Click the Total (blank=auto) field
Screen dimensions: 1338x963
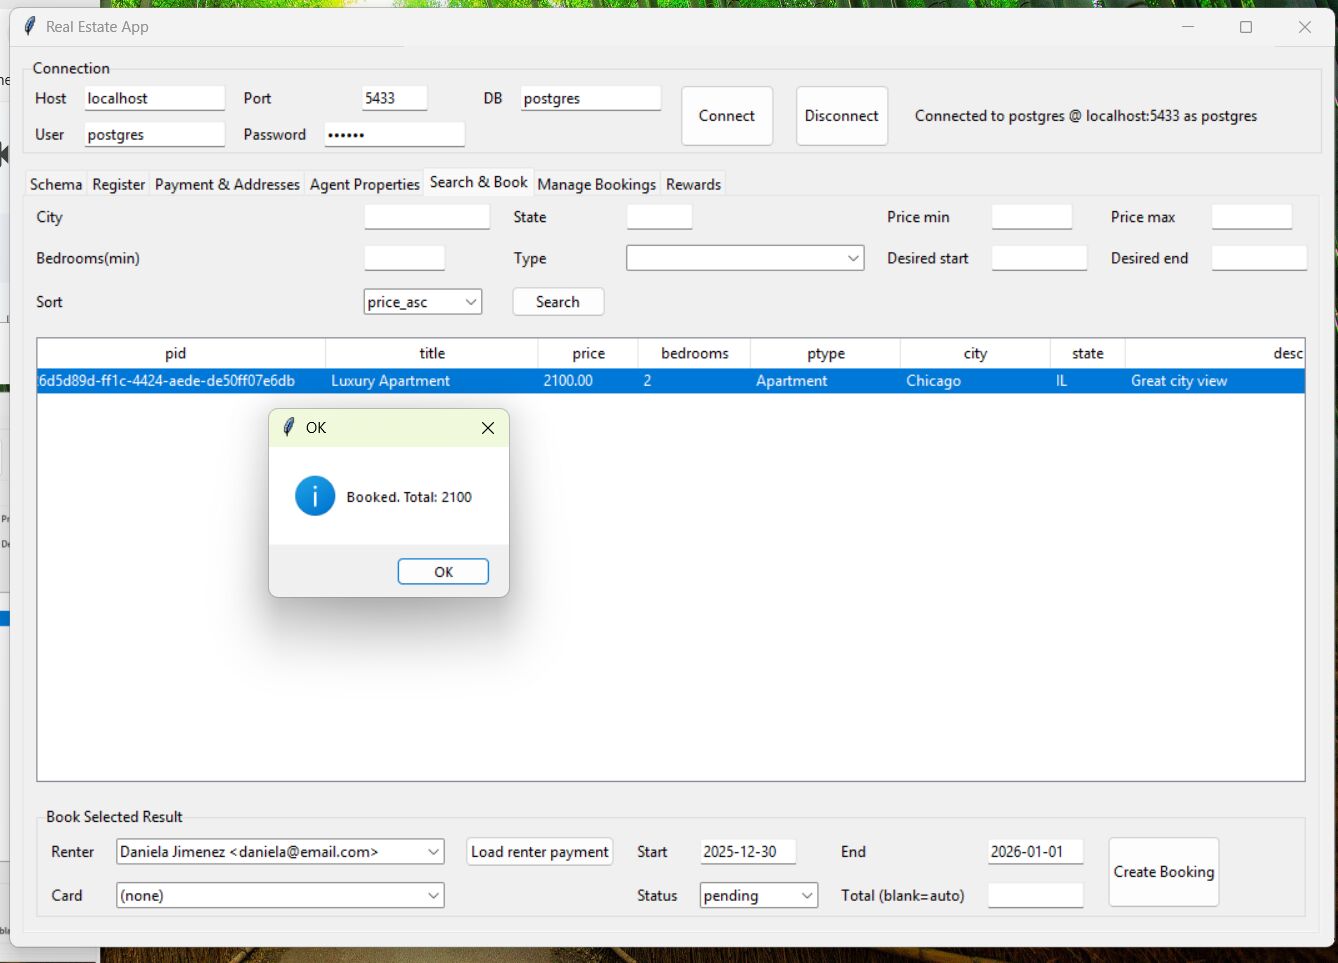click(1035, 896)
